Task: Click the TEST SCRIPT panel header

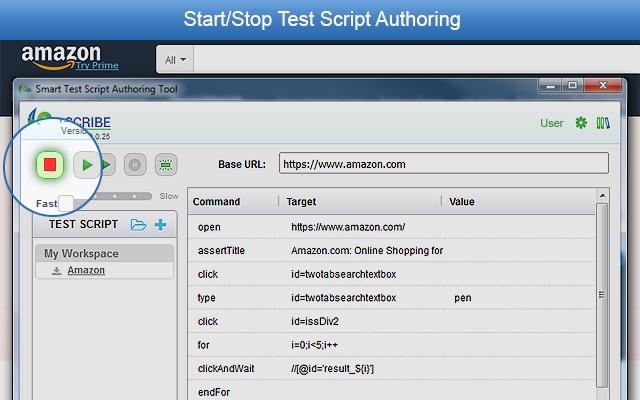Action: [x=83, y=224]
